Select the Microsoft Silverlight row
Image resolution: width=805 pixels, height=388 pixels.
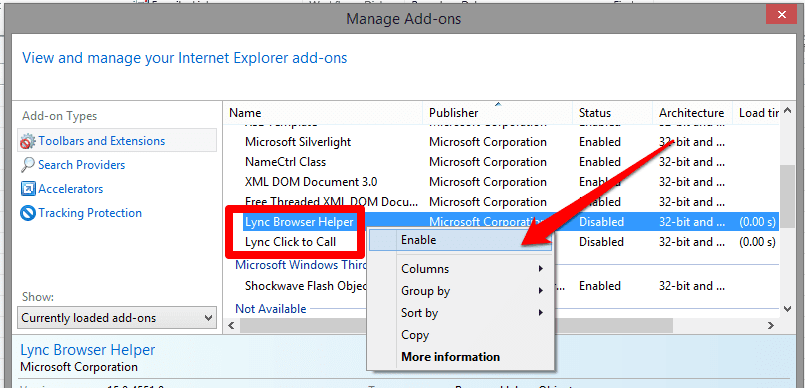502,142
